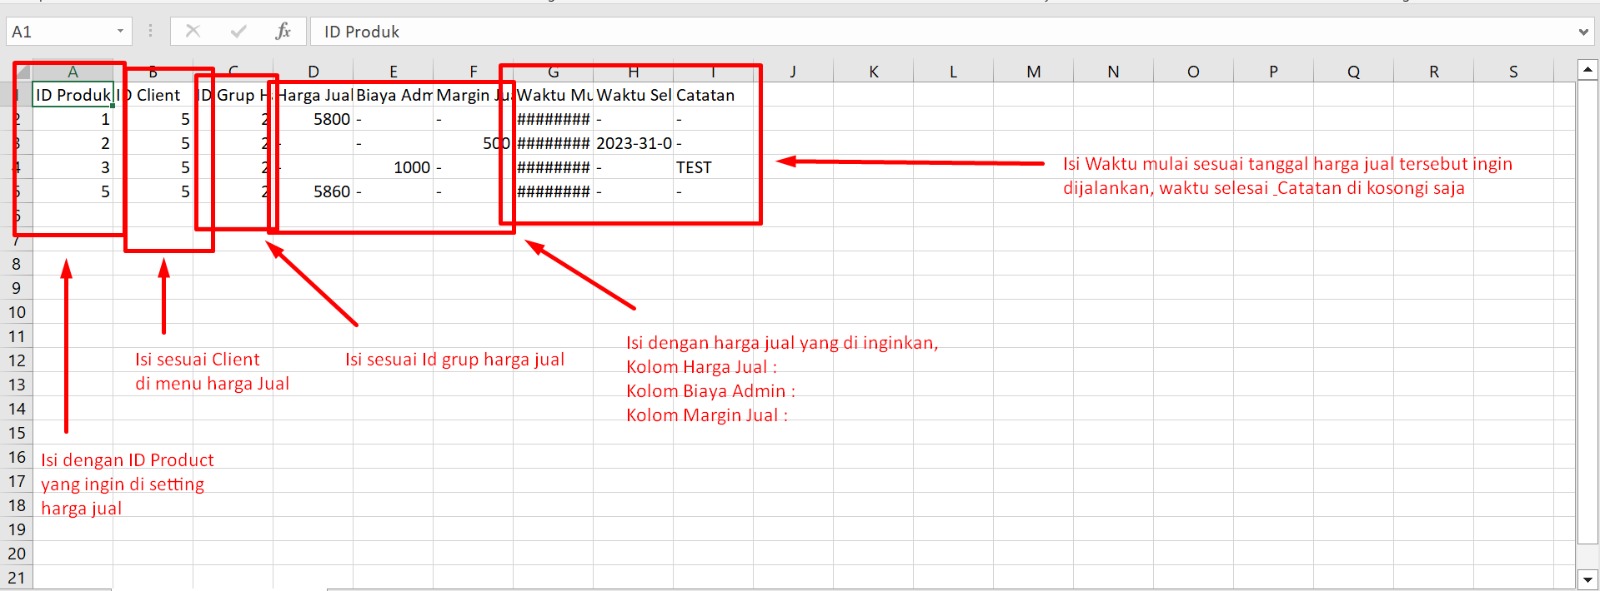Click the scroll up arrow on vertical scrollbar
The width and height of the screenshot is (1600, 591).
(1587, 70)
